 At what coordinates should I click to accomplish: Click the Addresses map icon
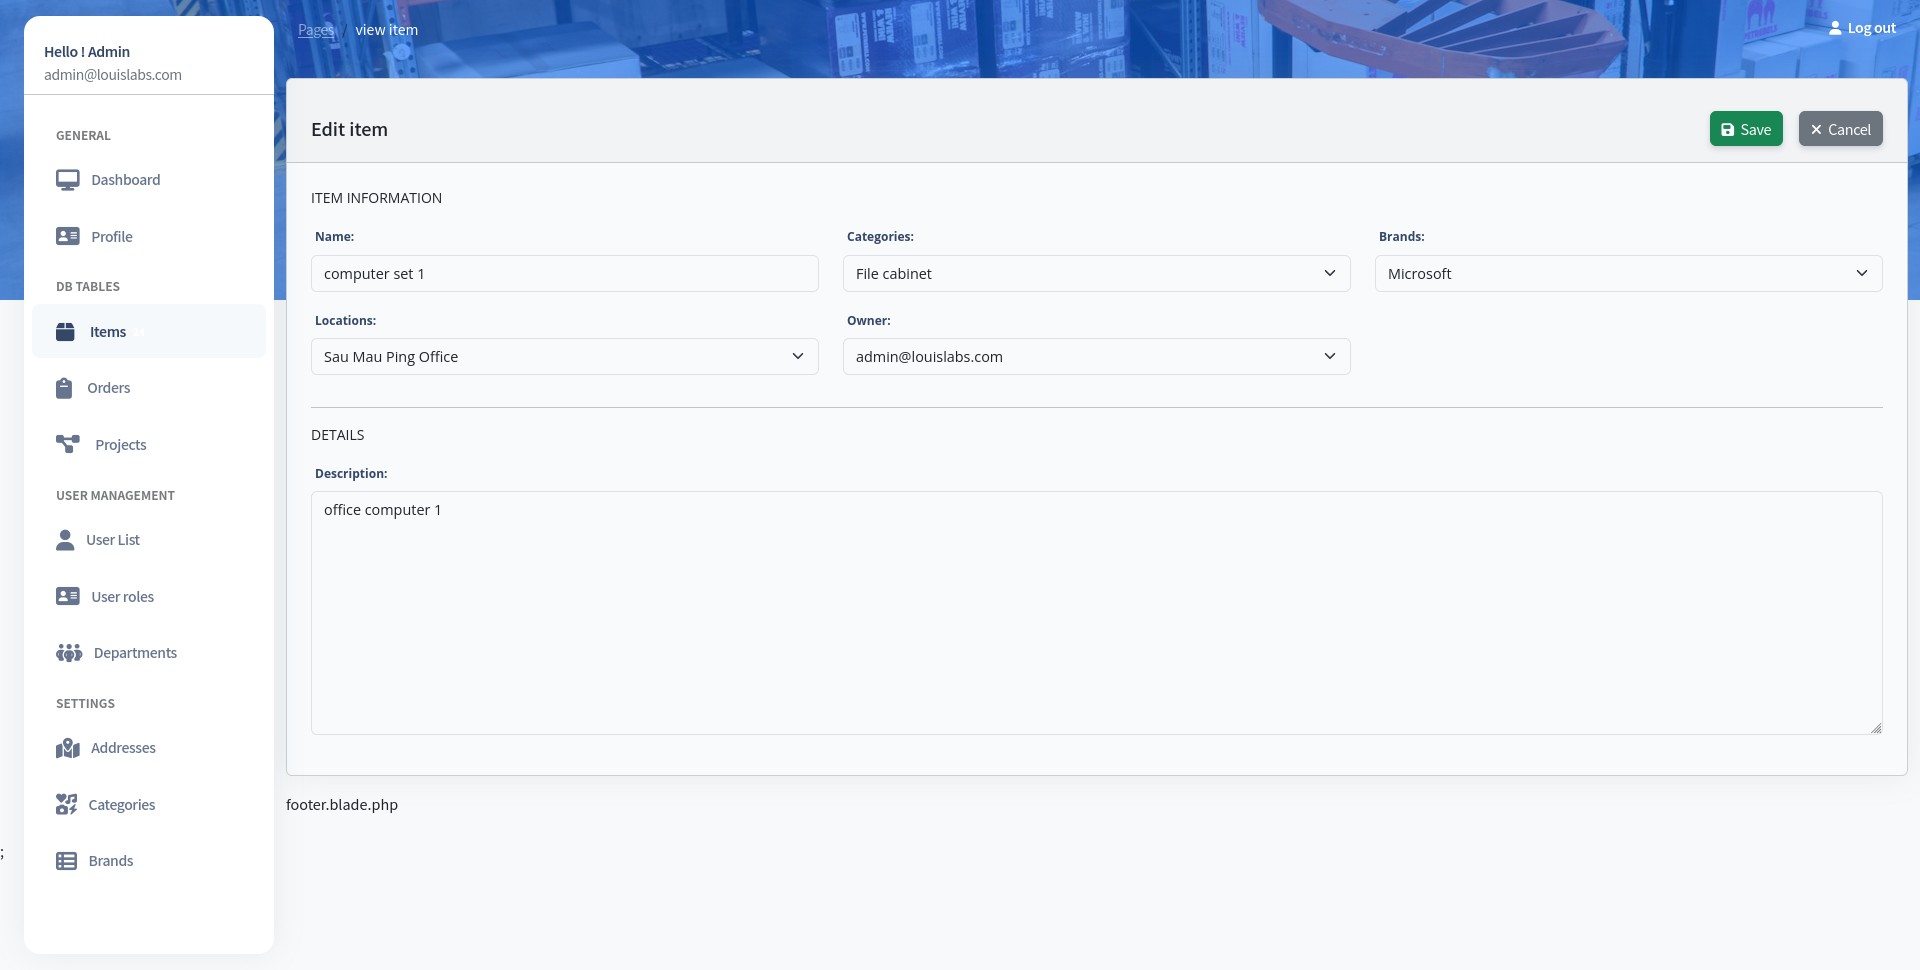(68, 748)
